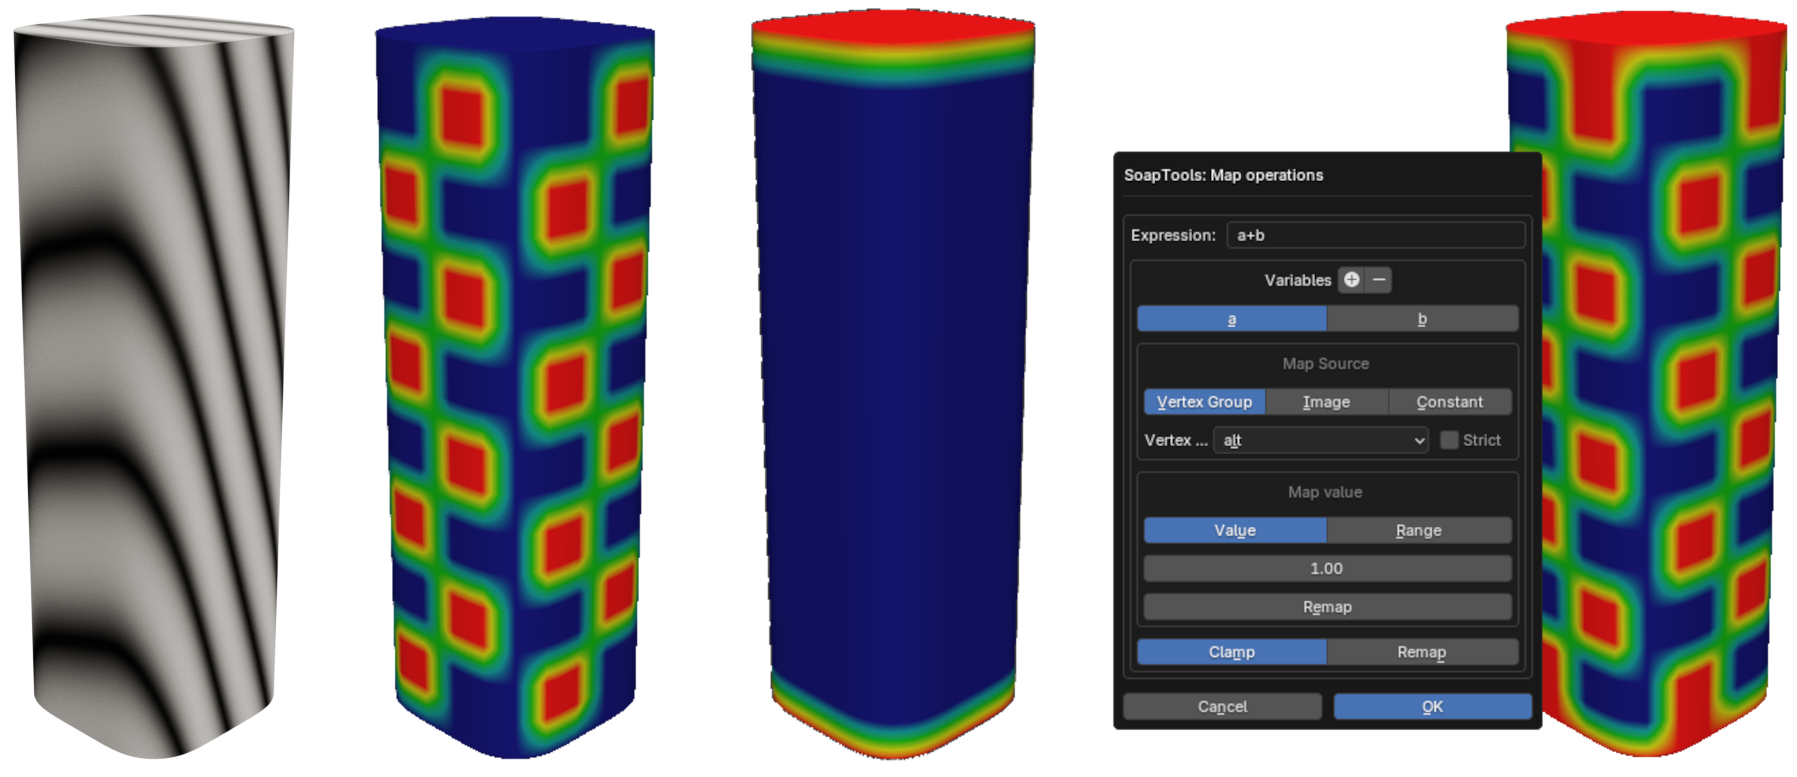This screenshot has height=777, width=1797.
Task: Click the remove variable minus icon
Action: (1379, 280)
